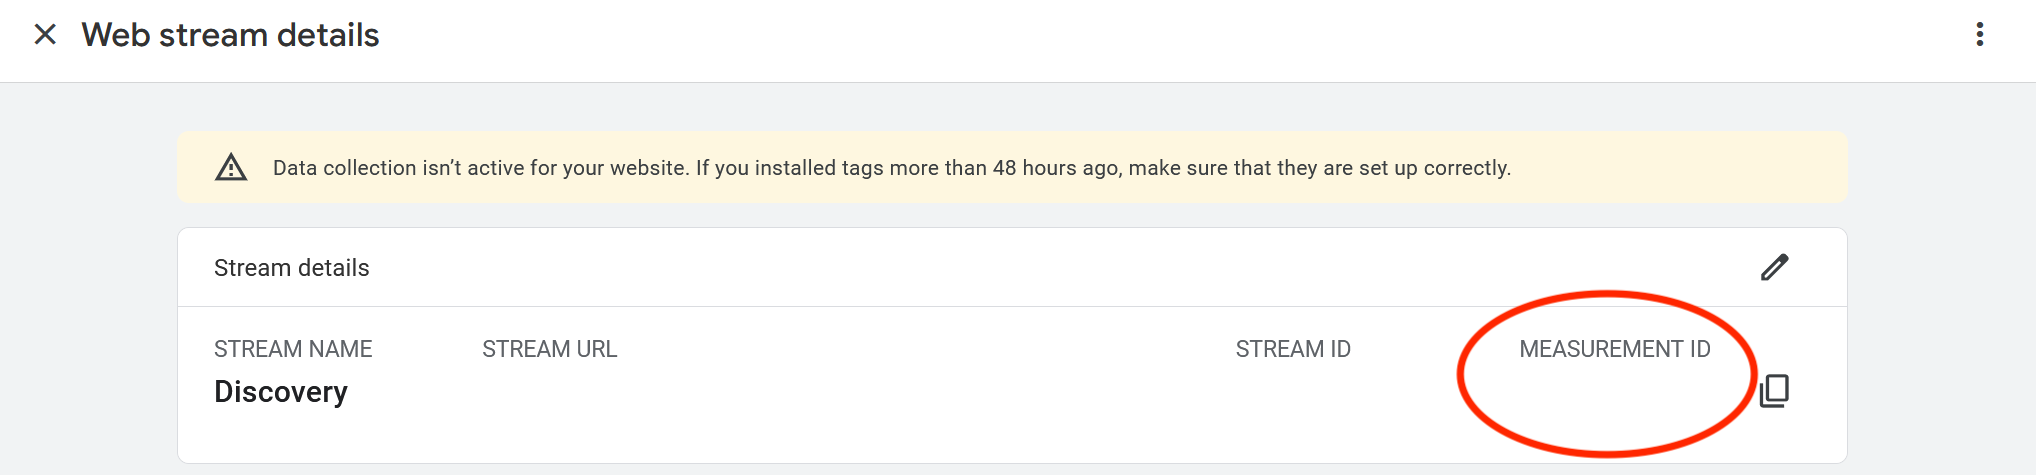This screenshot has width=2036, height=475.
Task: Click the pencil edit stream details icon
Action: pyautogui.click(x=1774, y=267)
